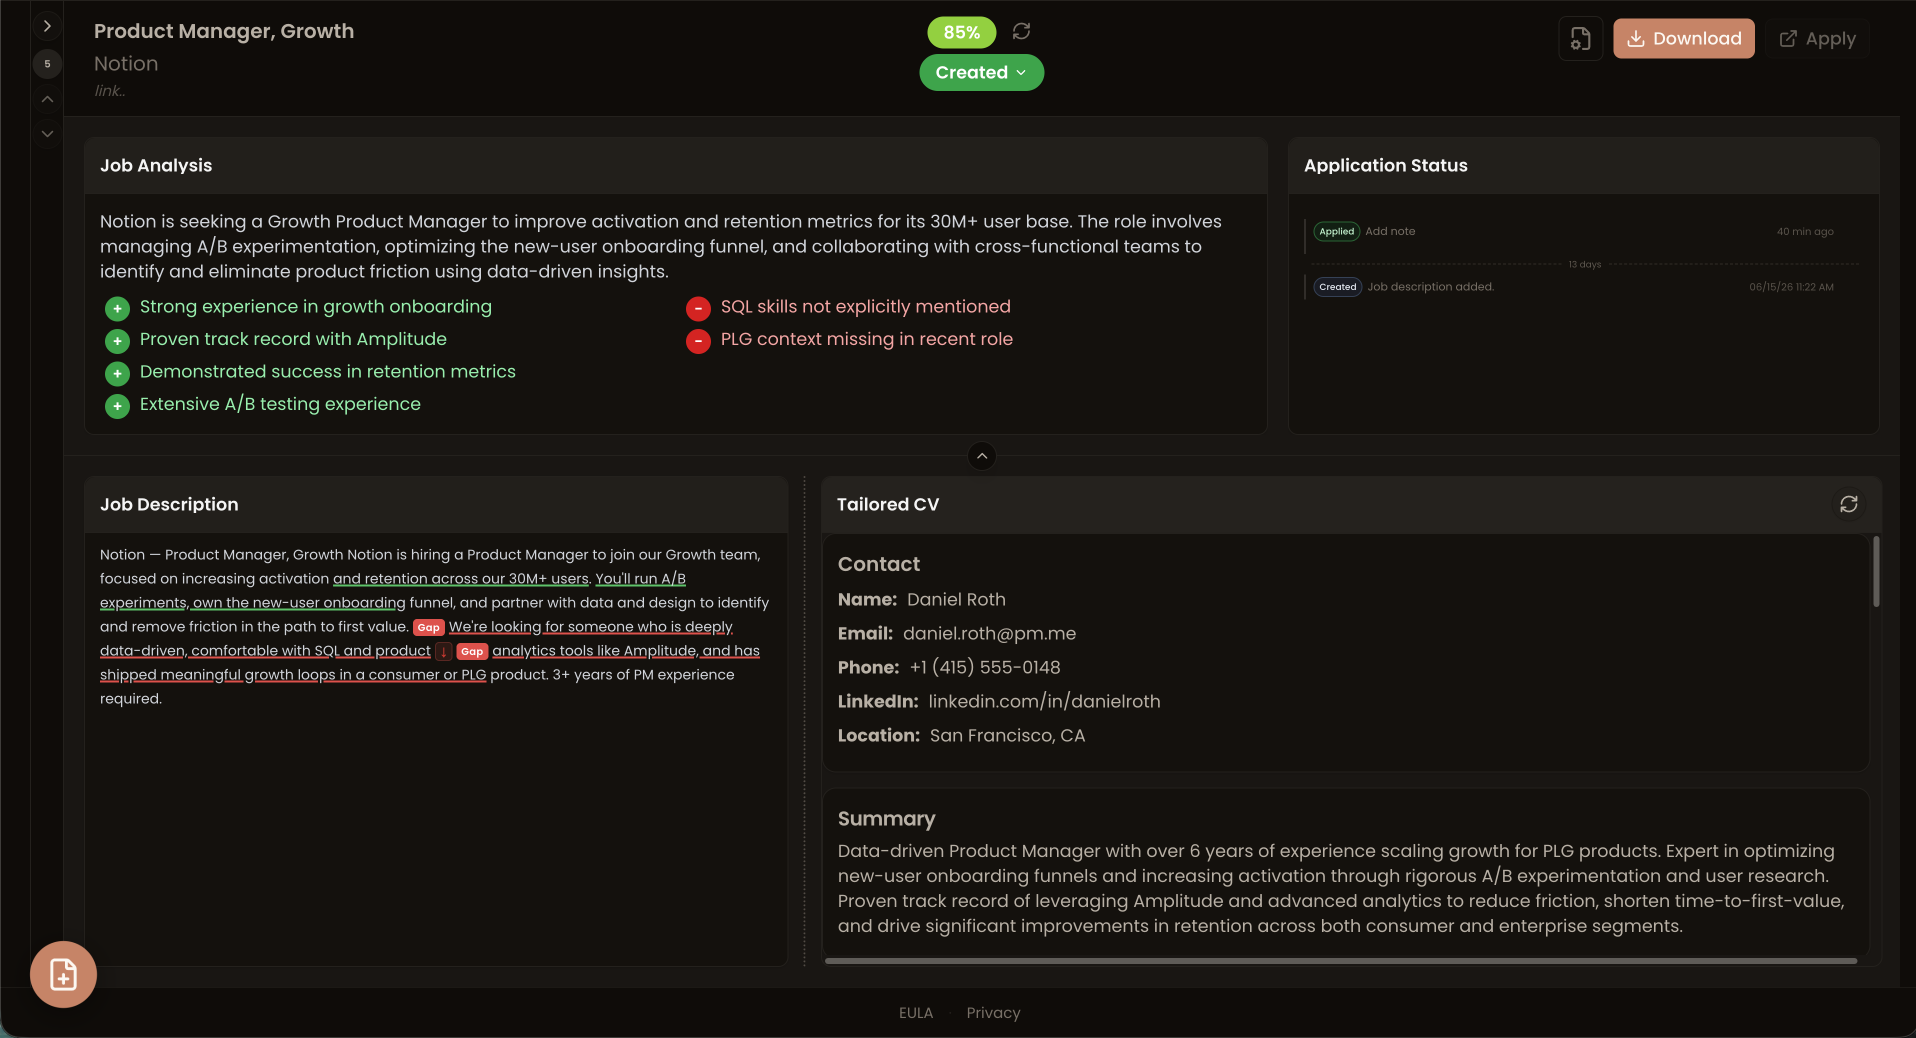Open the Privacy link
Screen dimensions: 1916x1038
click(993, 1013)
